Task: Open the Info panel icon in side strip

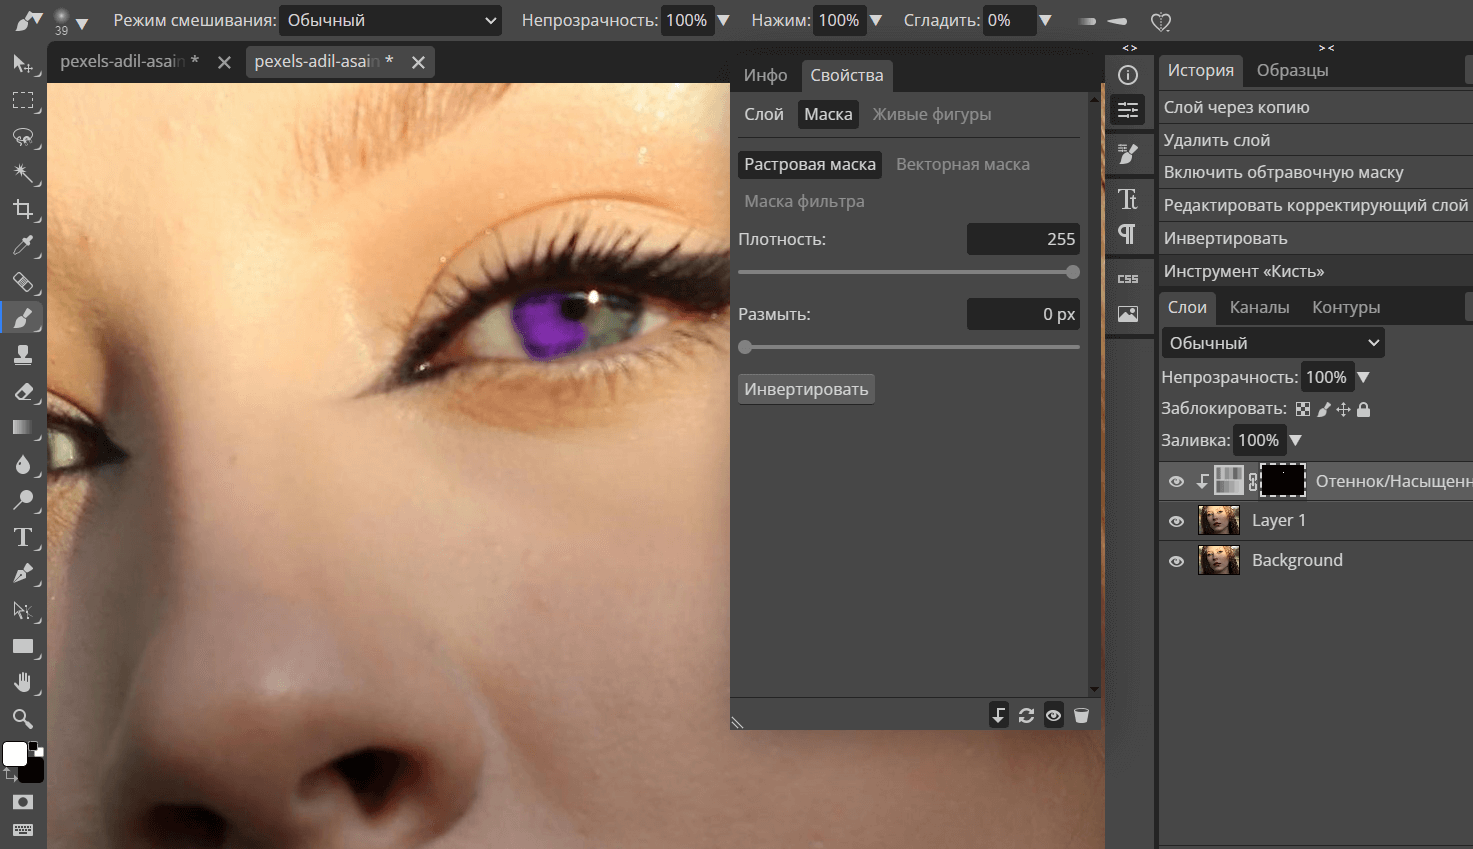Action: pyautogui.click(x=1128, y=75)
